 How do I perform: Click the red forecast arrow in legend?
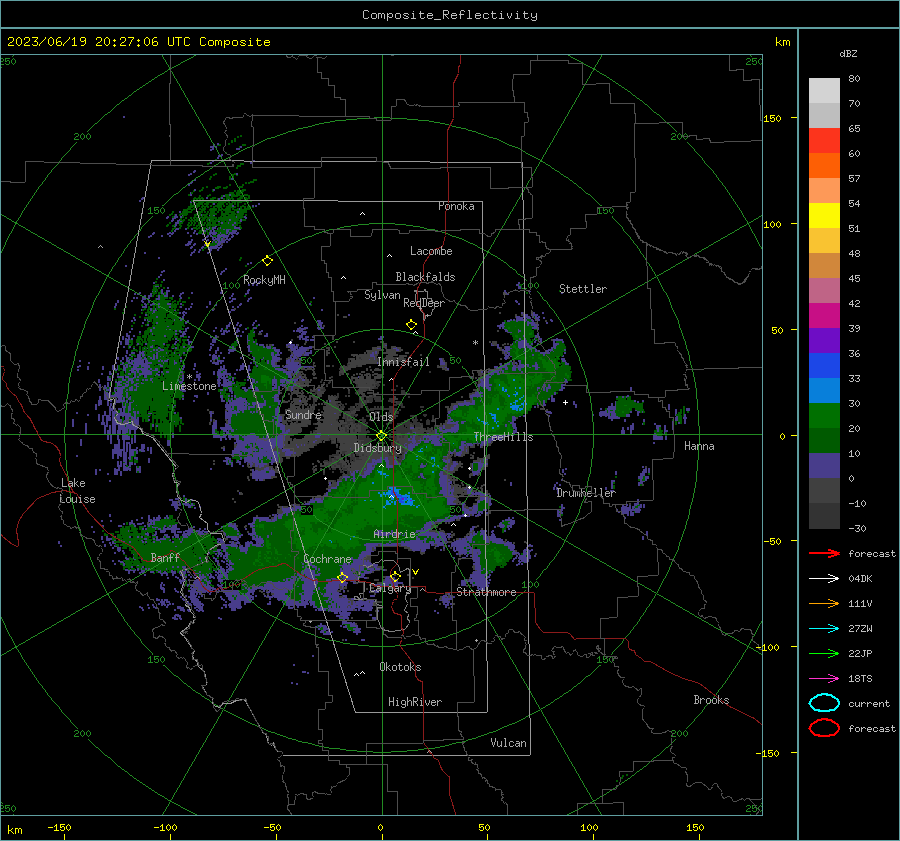coord(824,553)
